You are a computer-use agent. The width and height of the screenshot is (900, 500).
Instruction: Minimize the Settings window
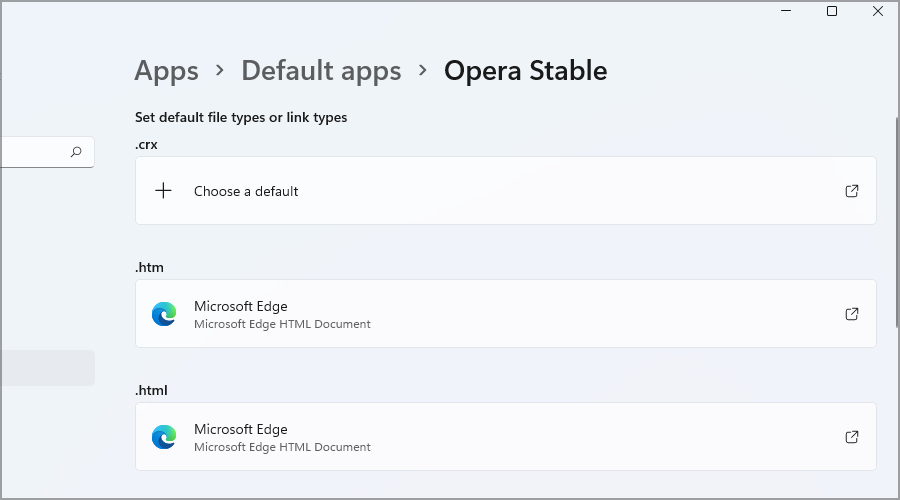point(786,11)
